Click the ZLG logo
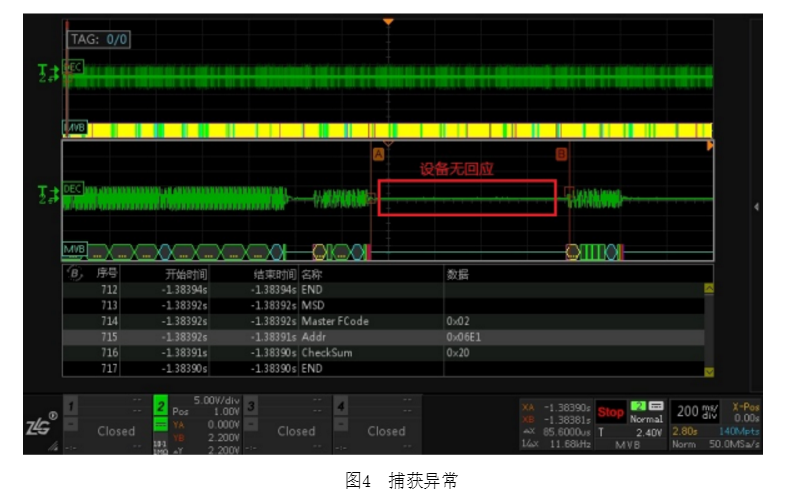Viewport: 805px width, 498px height. click(x=41, y=425)
